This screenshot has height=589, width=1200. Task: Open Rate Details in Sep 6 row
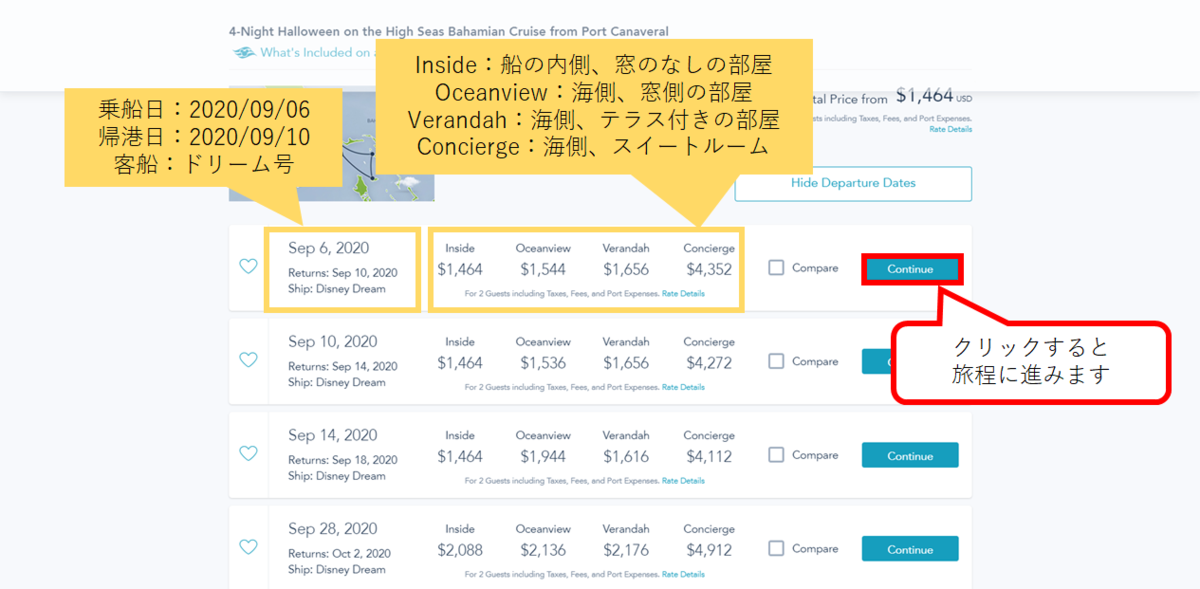tap(683, 294)
